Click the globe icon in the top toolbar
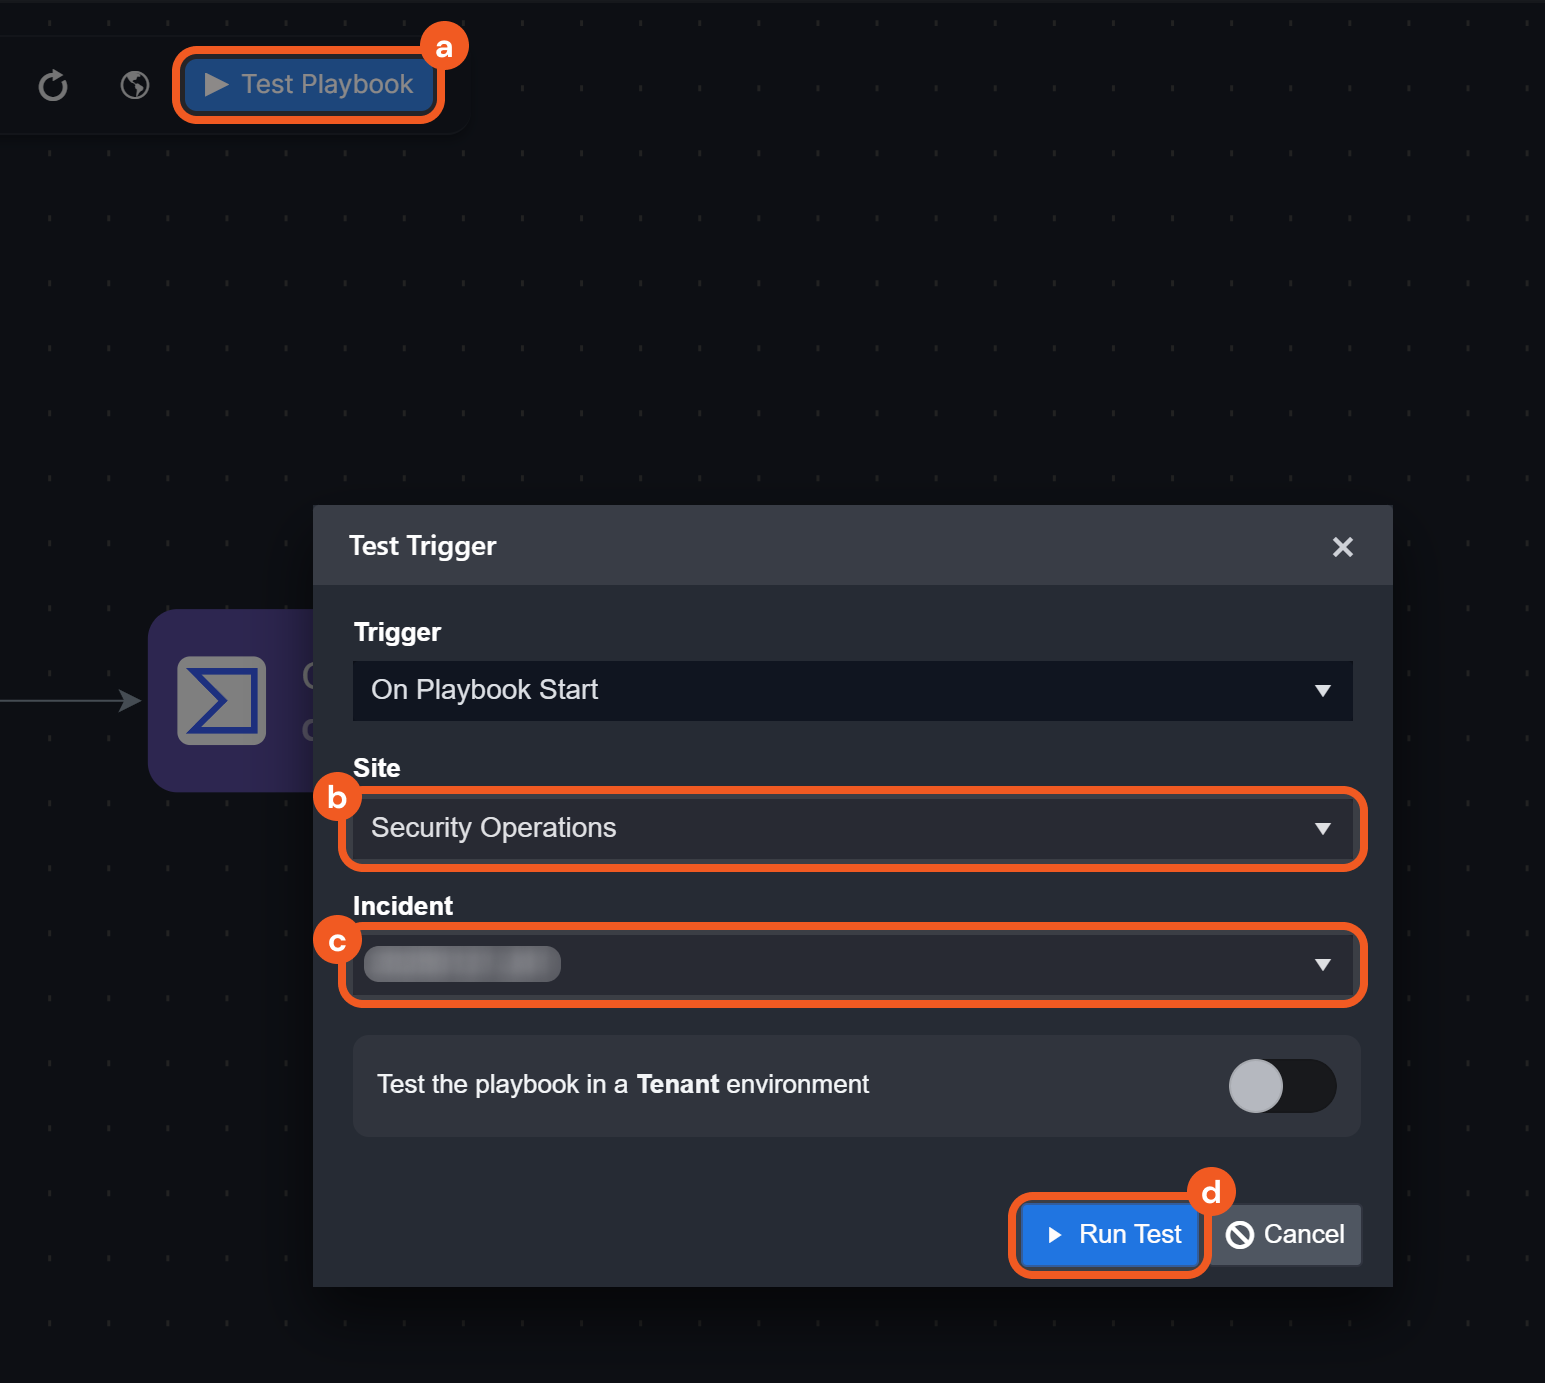This screenshot has width=1545, height=1383. (135, 86)
